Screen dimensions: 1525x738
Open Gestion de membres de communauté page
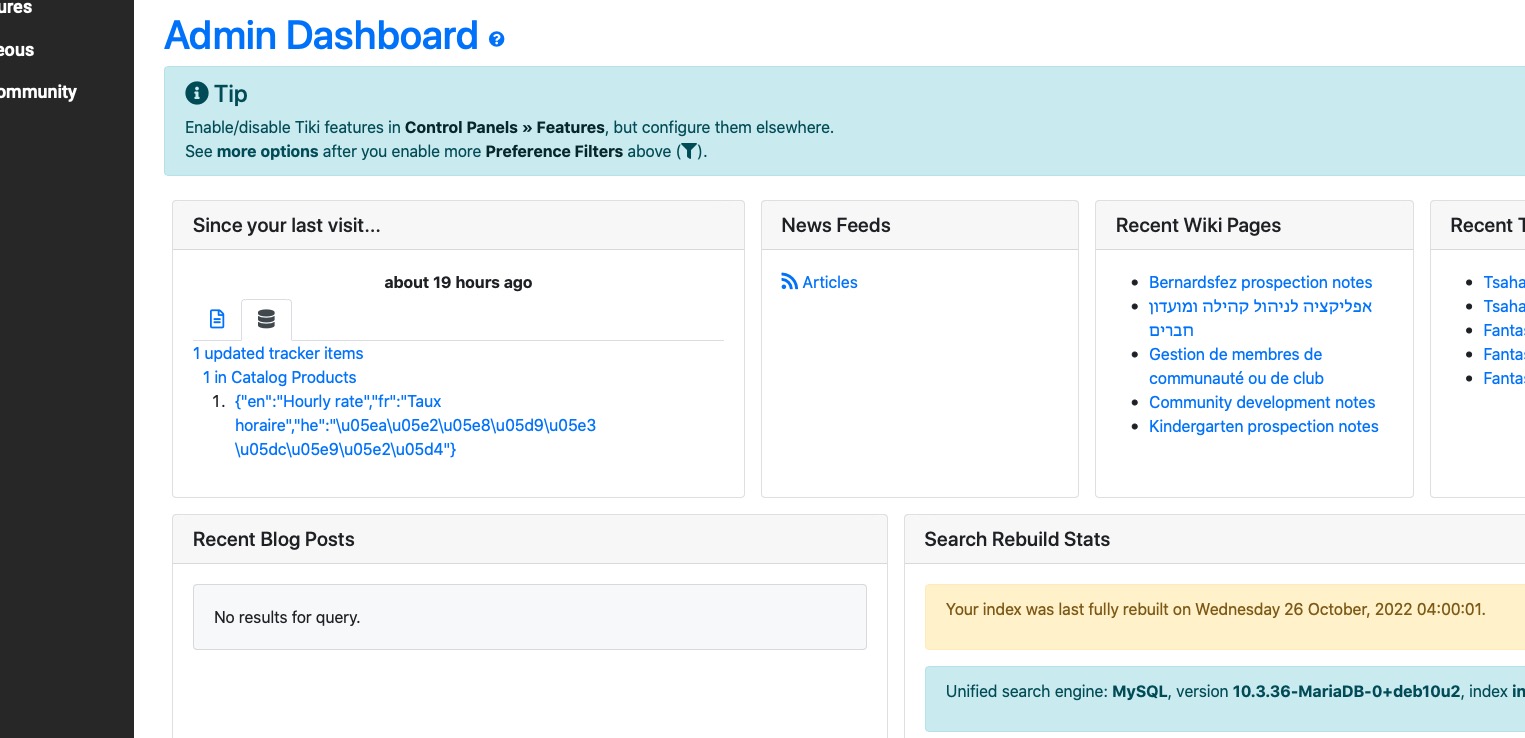1236,366
